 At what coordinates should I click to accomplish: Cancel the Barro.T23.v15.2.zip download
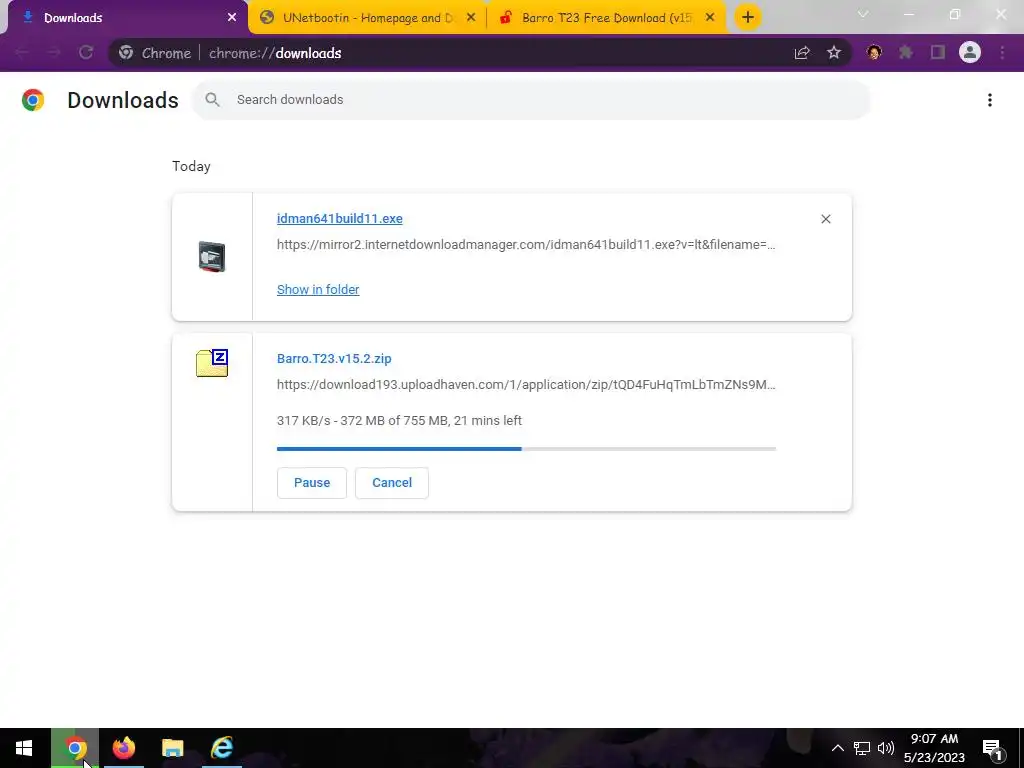pyautogui.click(x=392, y=483)
